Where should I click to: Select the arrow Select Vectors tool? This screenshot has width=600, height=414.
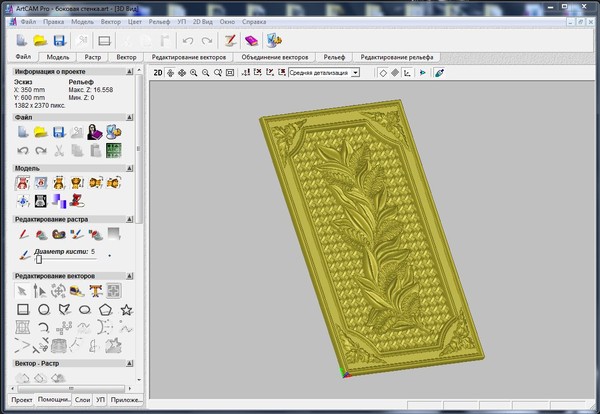coord(22,291)
